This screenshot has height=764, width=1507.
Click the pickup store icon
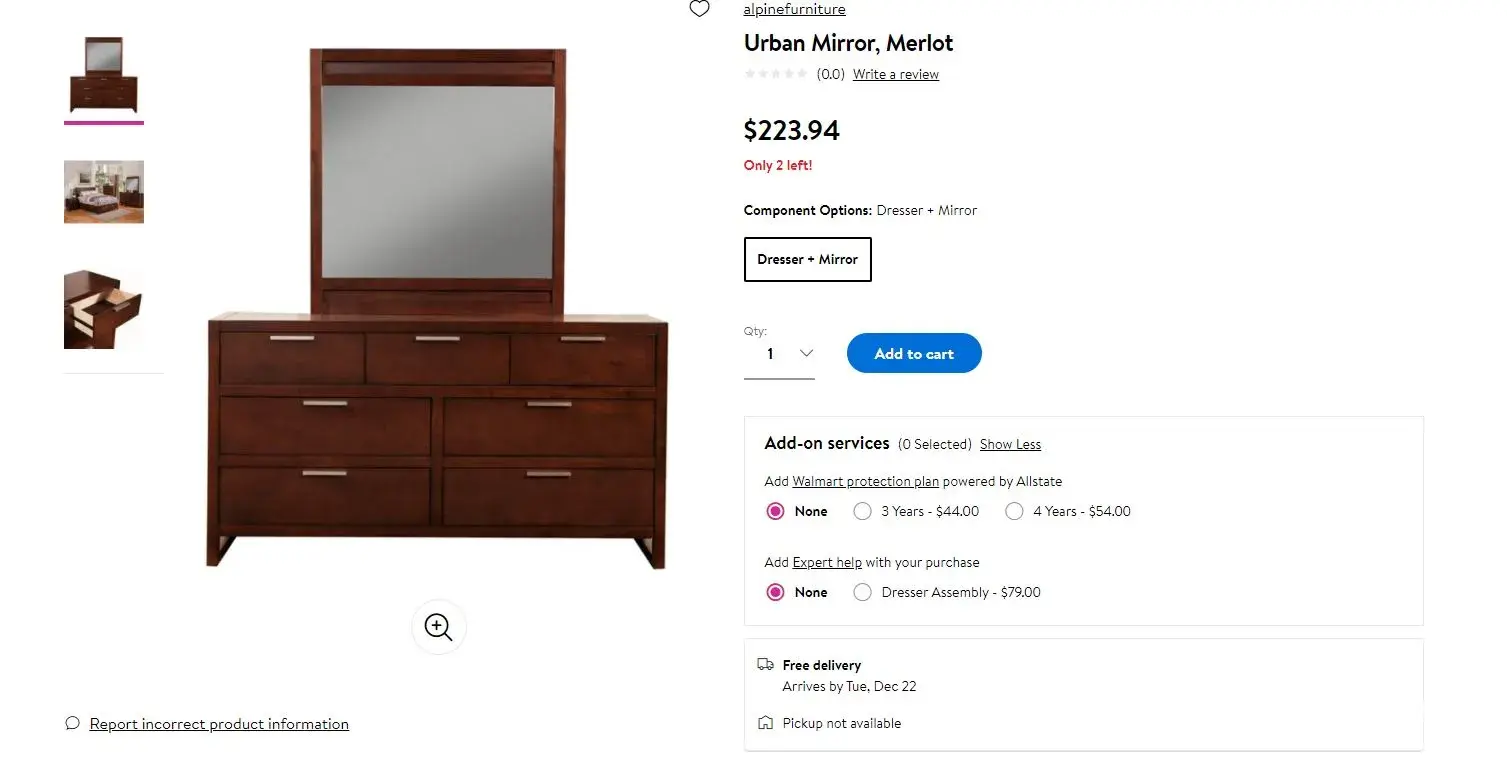[x=766, y=722]
